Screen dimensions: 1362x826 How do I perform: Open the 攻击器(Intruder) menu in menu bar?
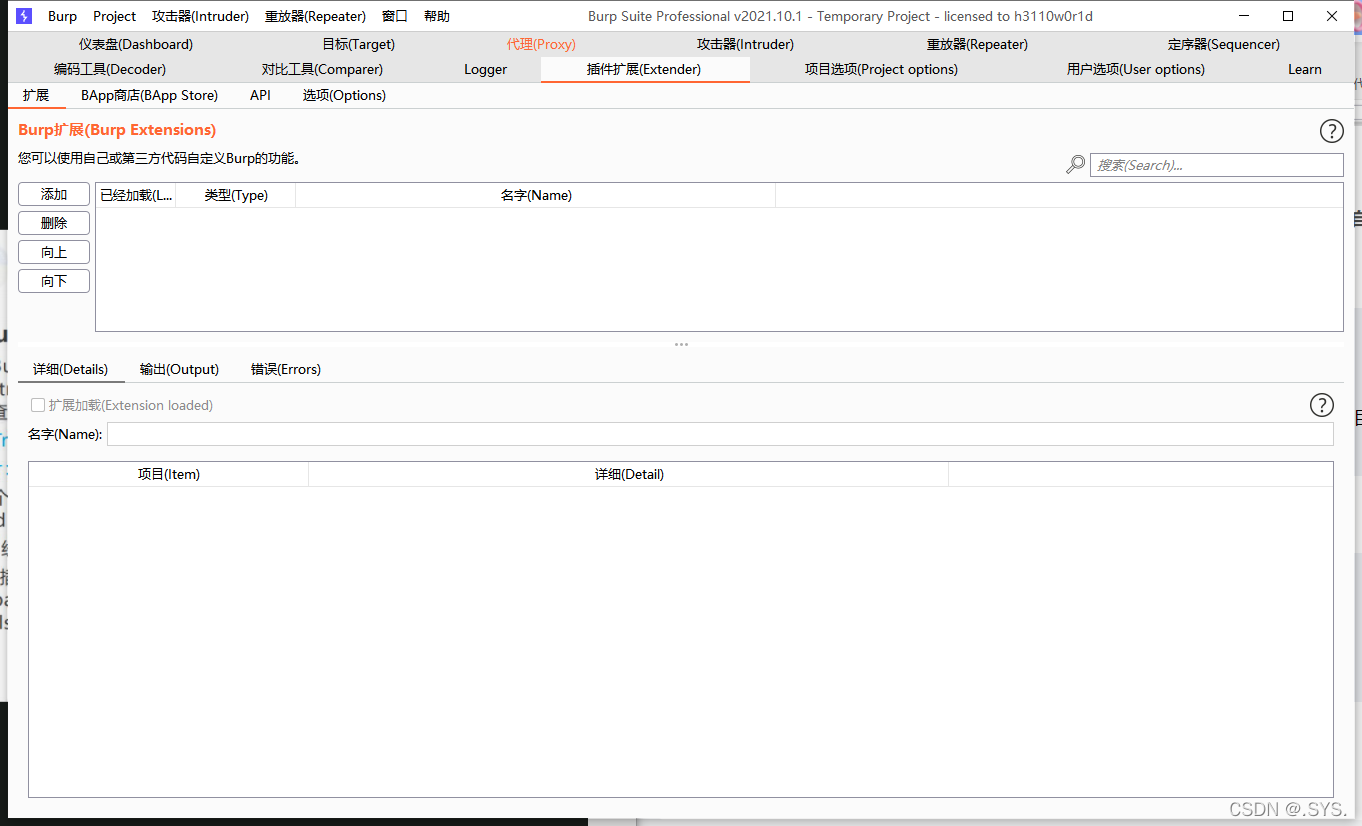tap(200, 16)
